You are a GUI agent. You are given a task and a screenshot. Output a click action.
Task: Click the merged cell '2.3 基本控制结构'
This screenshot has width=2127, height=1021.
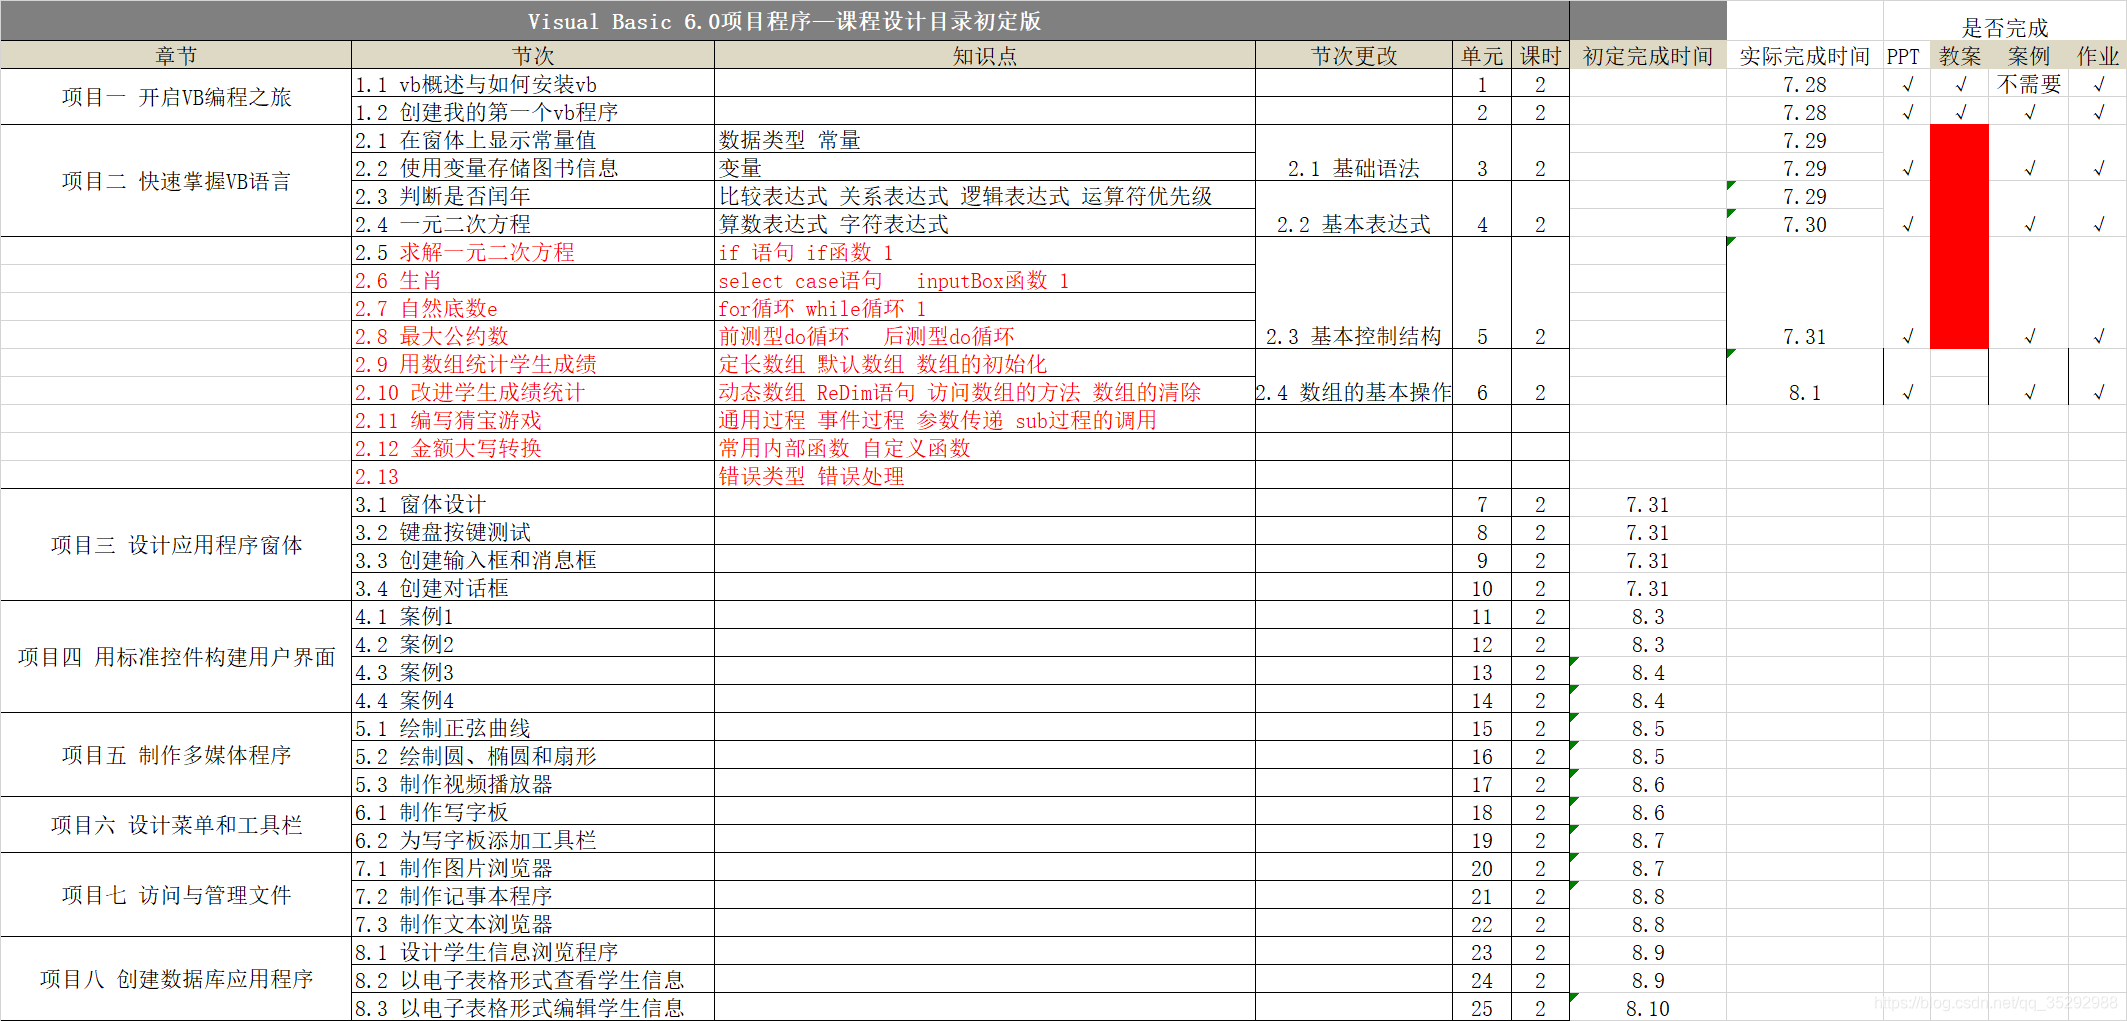1354,293
